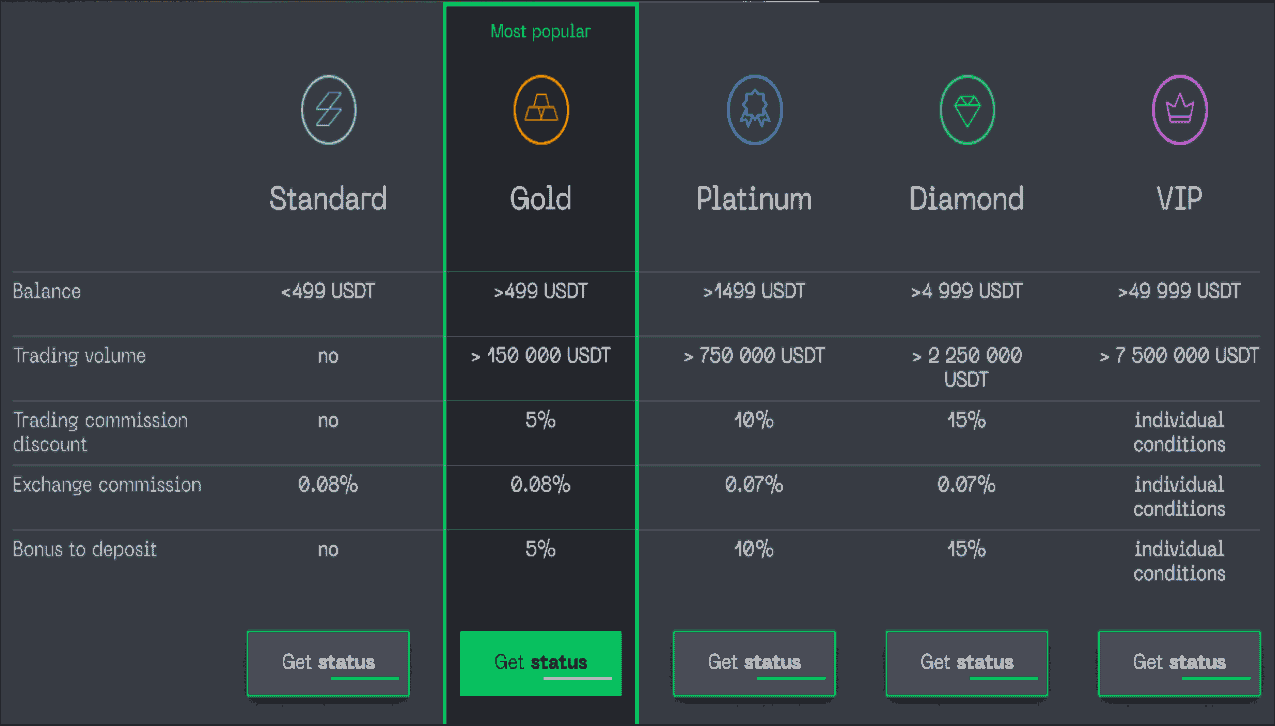Image resolution: width=1275 pixels, height=726 pixels.
Task: Select the Platinum plan heading
Action: [754, 198]
